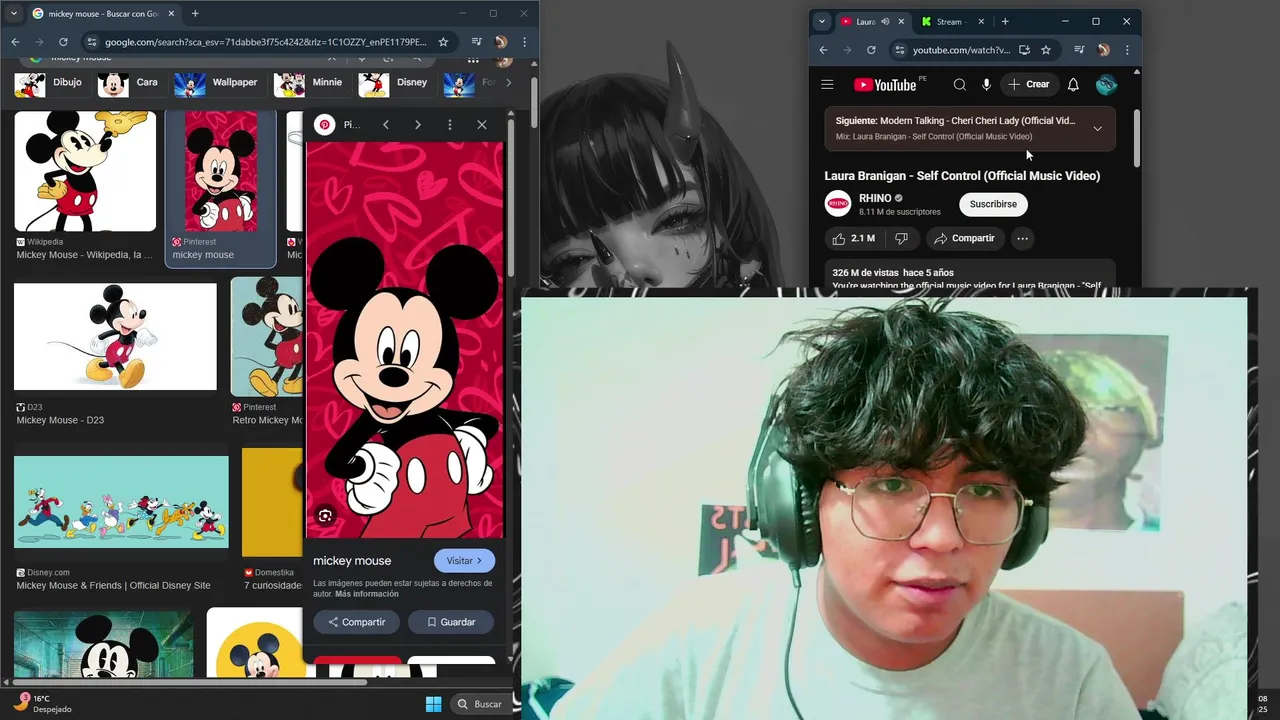
Task: Expand the Siguiente mix queue panel
Action: point(1097,128)
